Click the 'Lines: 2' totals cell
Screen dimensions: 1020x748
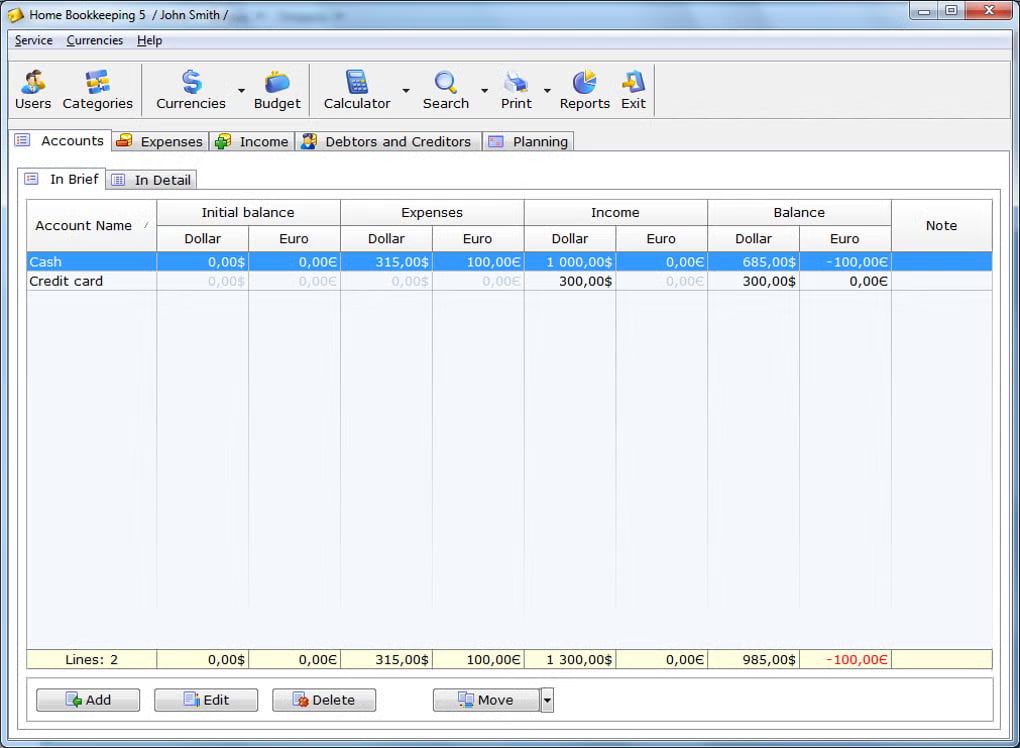92,660
